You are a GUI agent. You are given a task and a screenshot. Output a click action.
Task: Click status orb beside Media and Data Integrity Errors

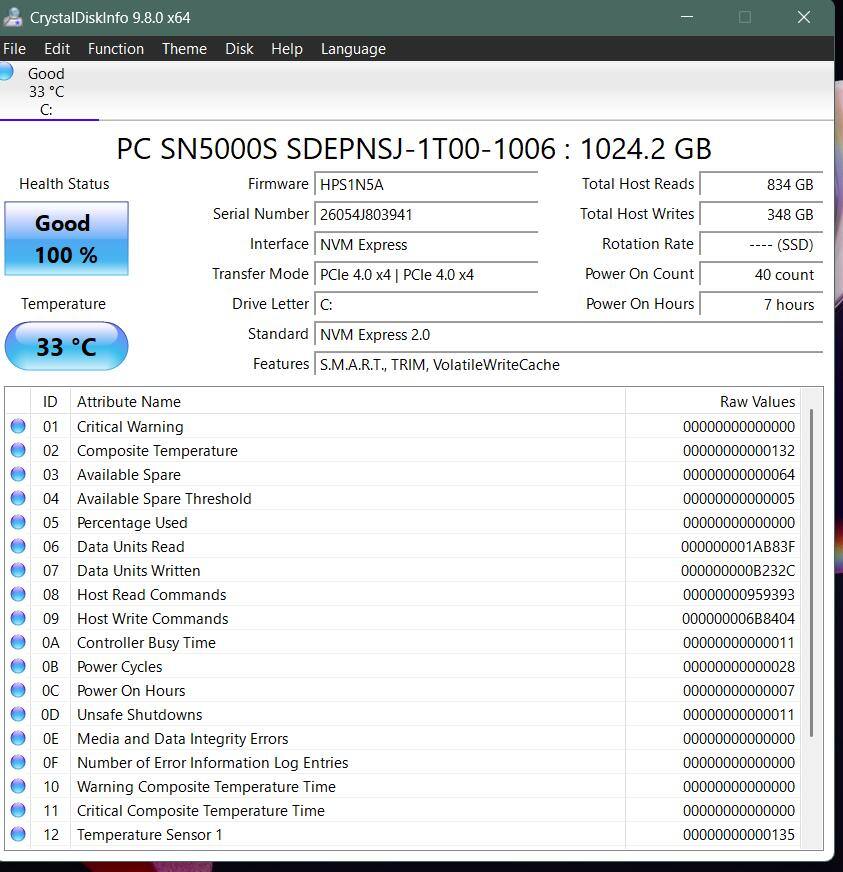point(18,738)
